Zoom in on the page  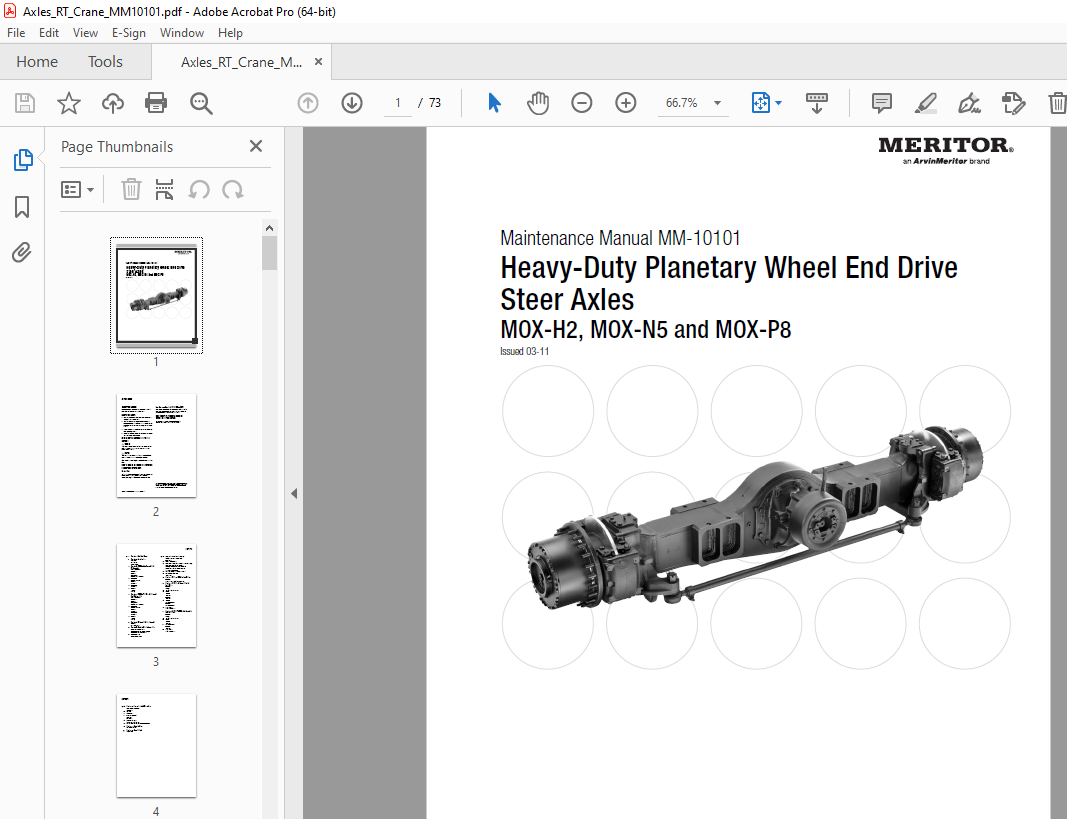click(625, 102)
